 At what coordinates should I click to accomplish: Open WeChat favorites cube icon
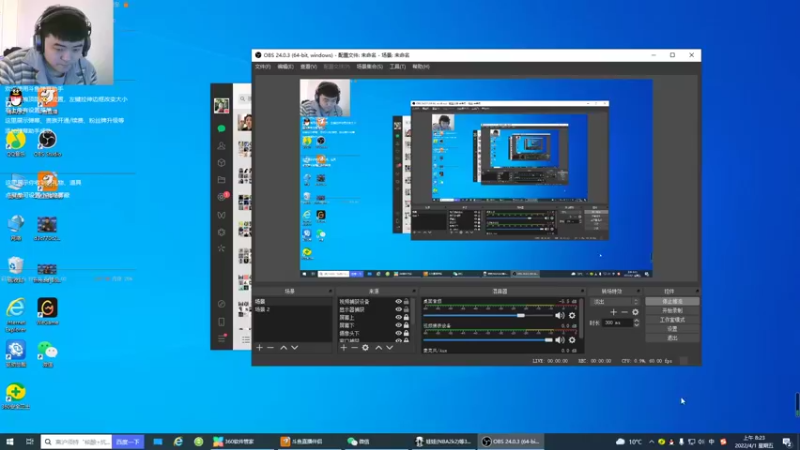tap(221, 163)
